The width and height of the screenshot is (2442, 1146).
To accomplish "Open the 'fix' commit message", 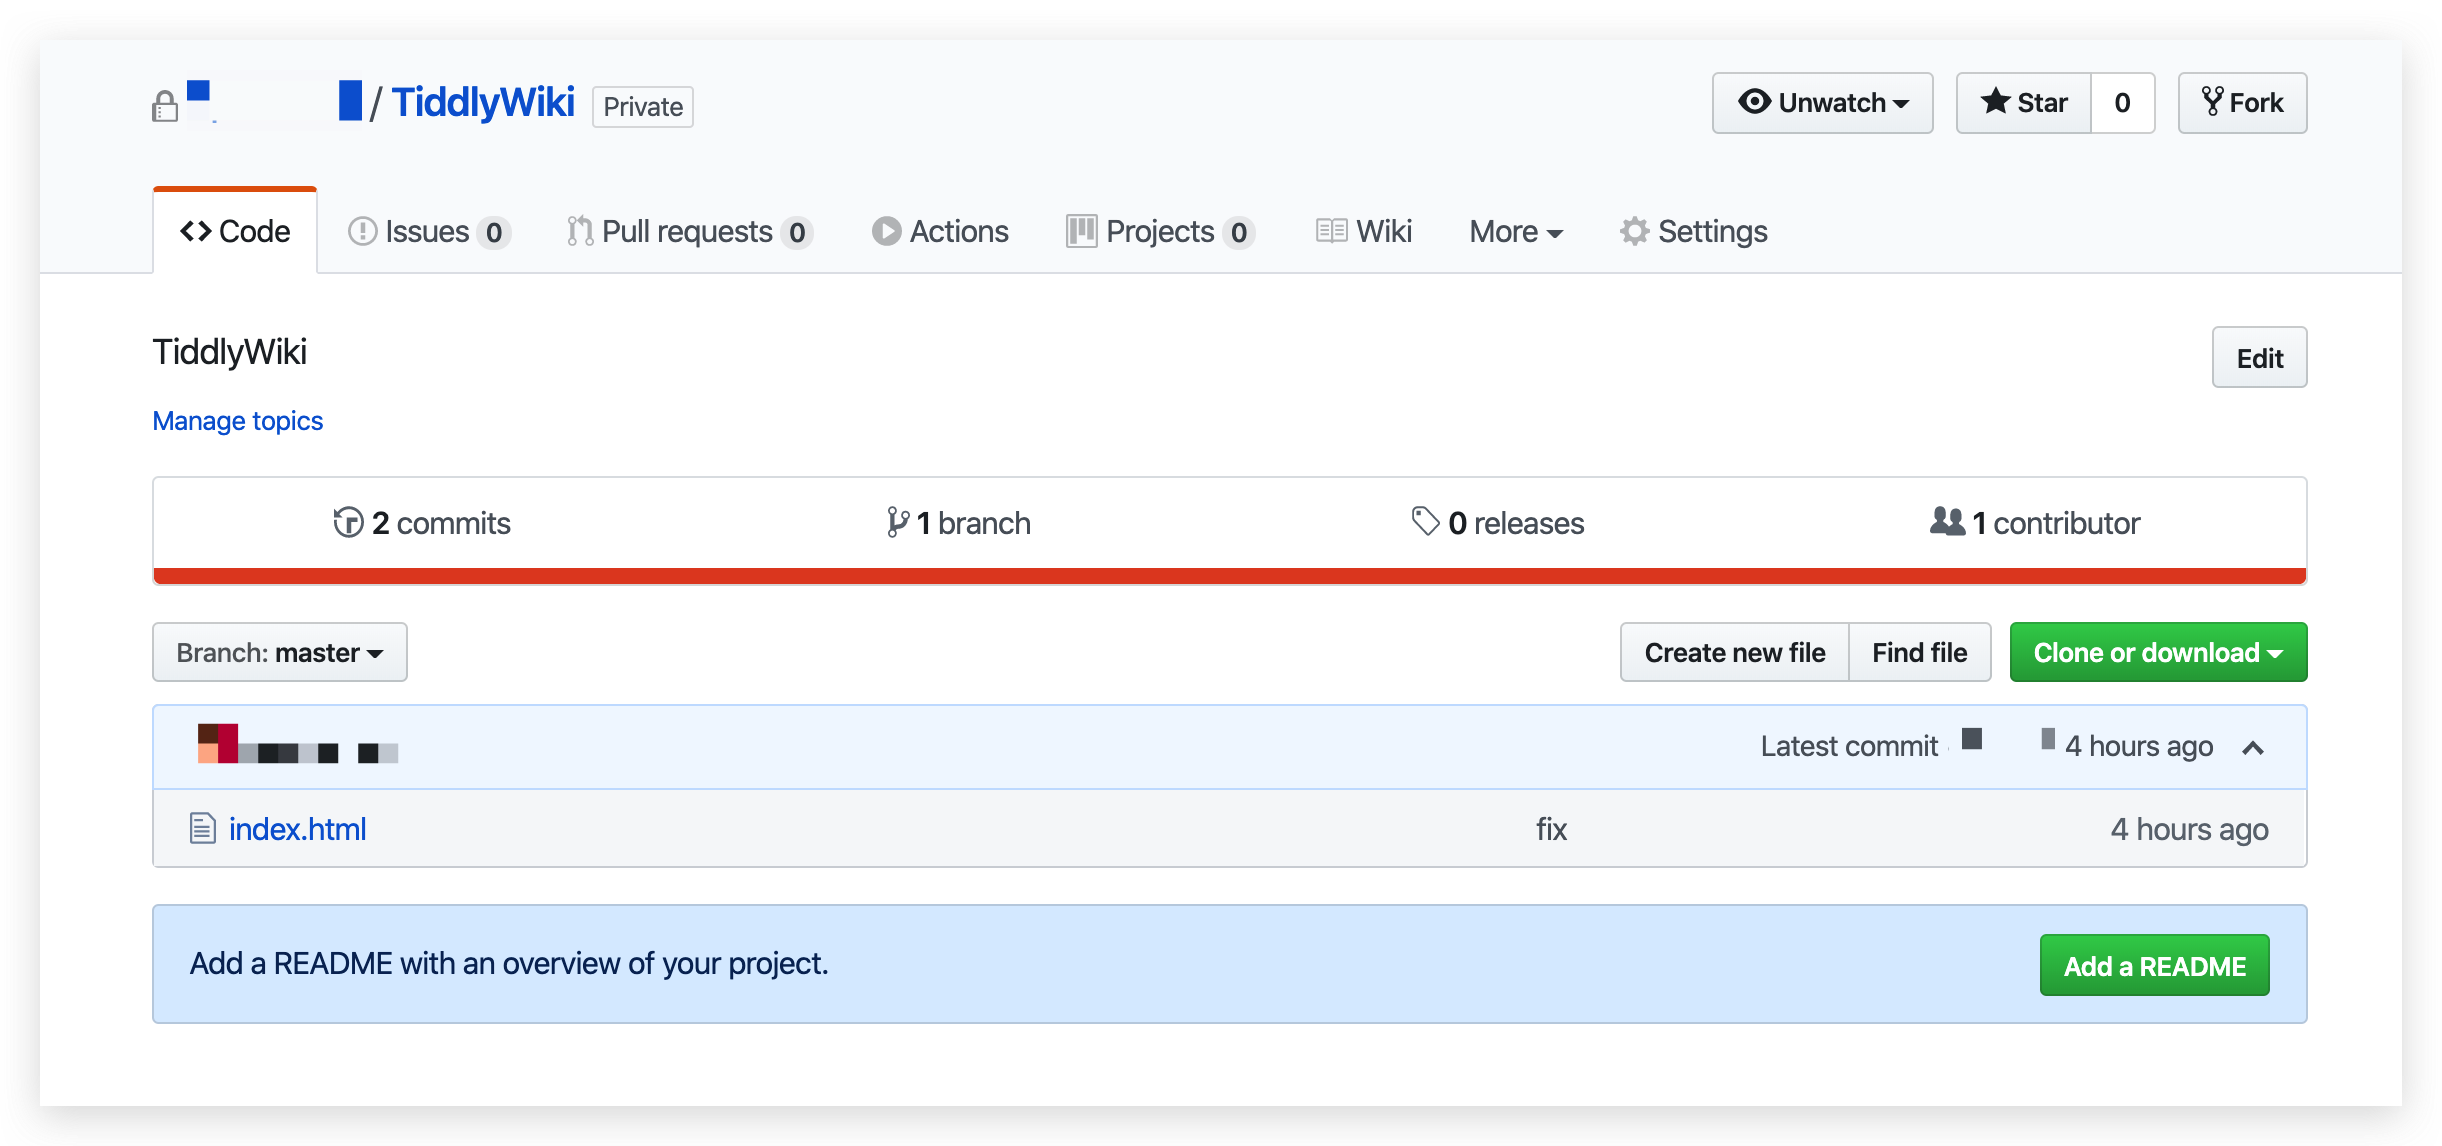I will pos(1551,829).
